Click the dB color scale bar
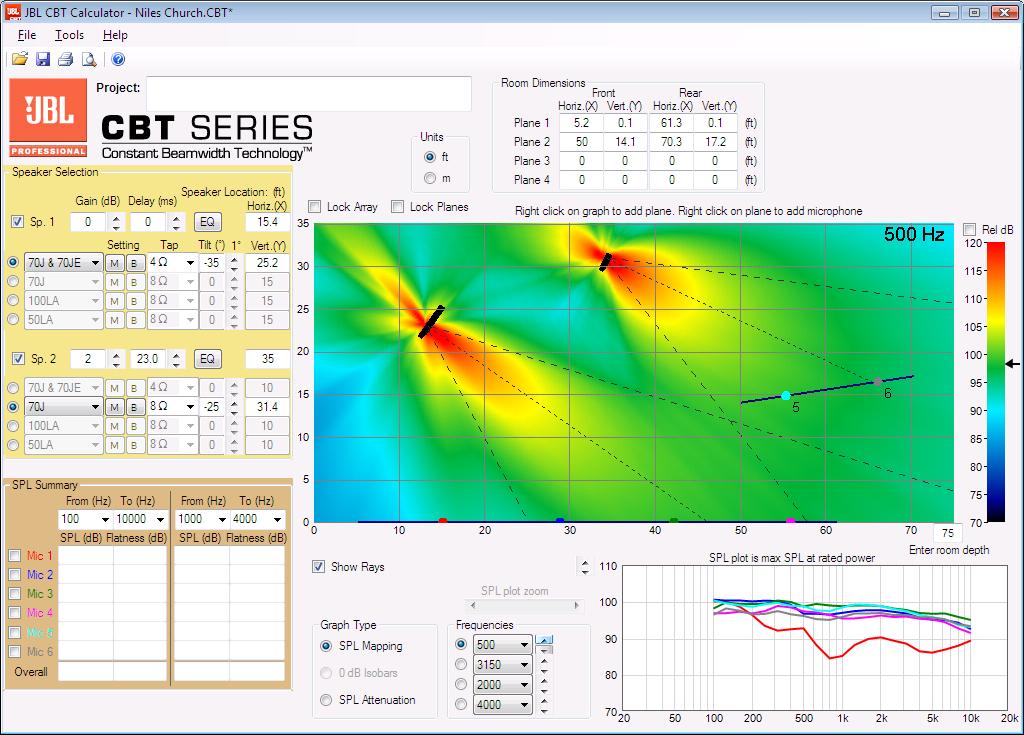 (x=995, y=382)
